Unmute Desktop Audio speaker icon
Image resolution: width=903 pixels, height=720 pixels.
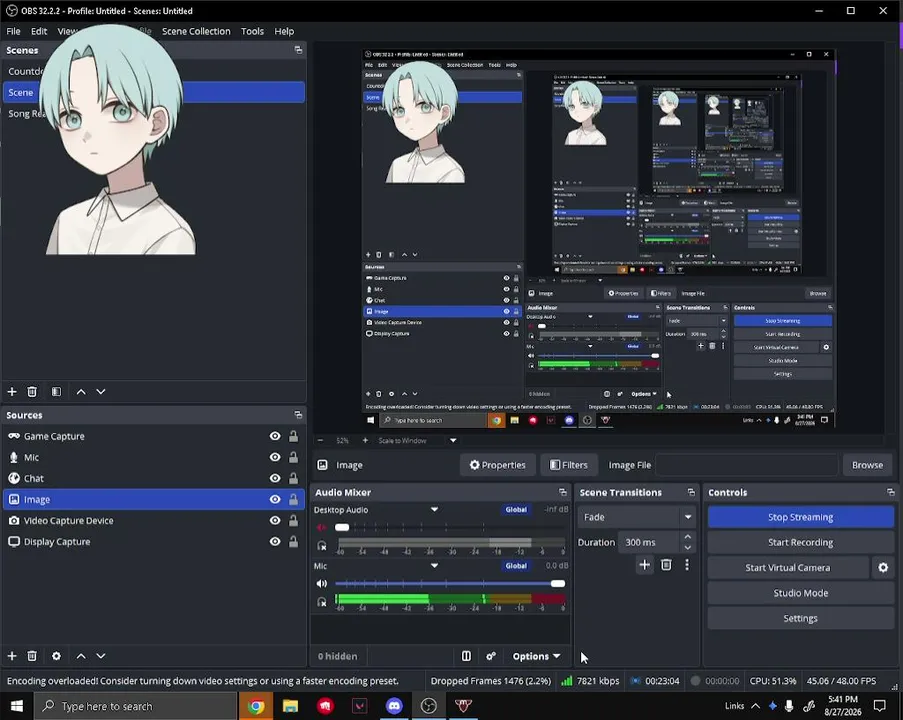[322, 527]
